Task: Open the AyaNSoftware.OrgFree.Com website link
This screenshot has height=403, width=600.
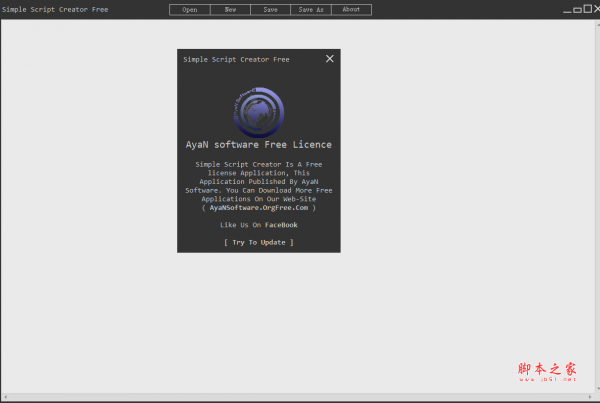Action: pos(258,208)
